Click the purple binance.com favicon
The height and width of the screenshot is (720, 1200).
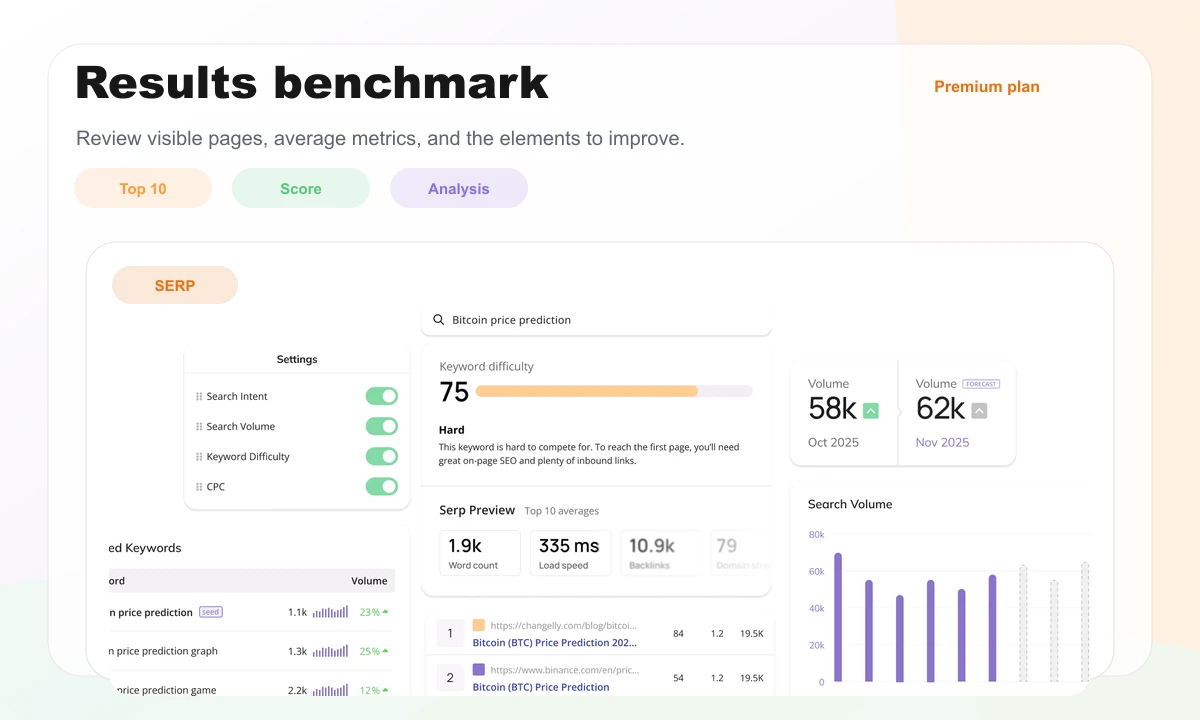(x=478, y=669)
